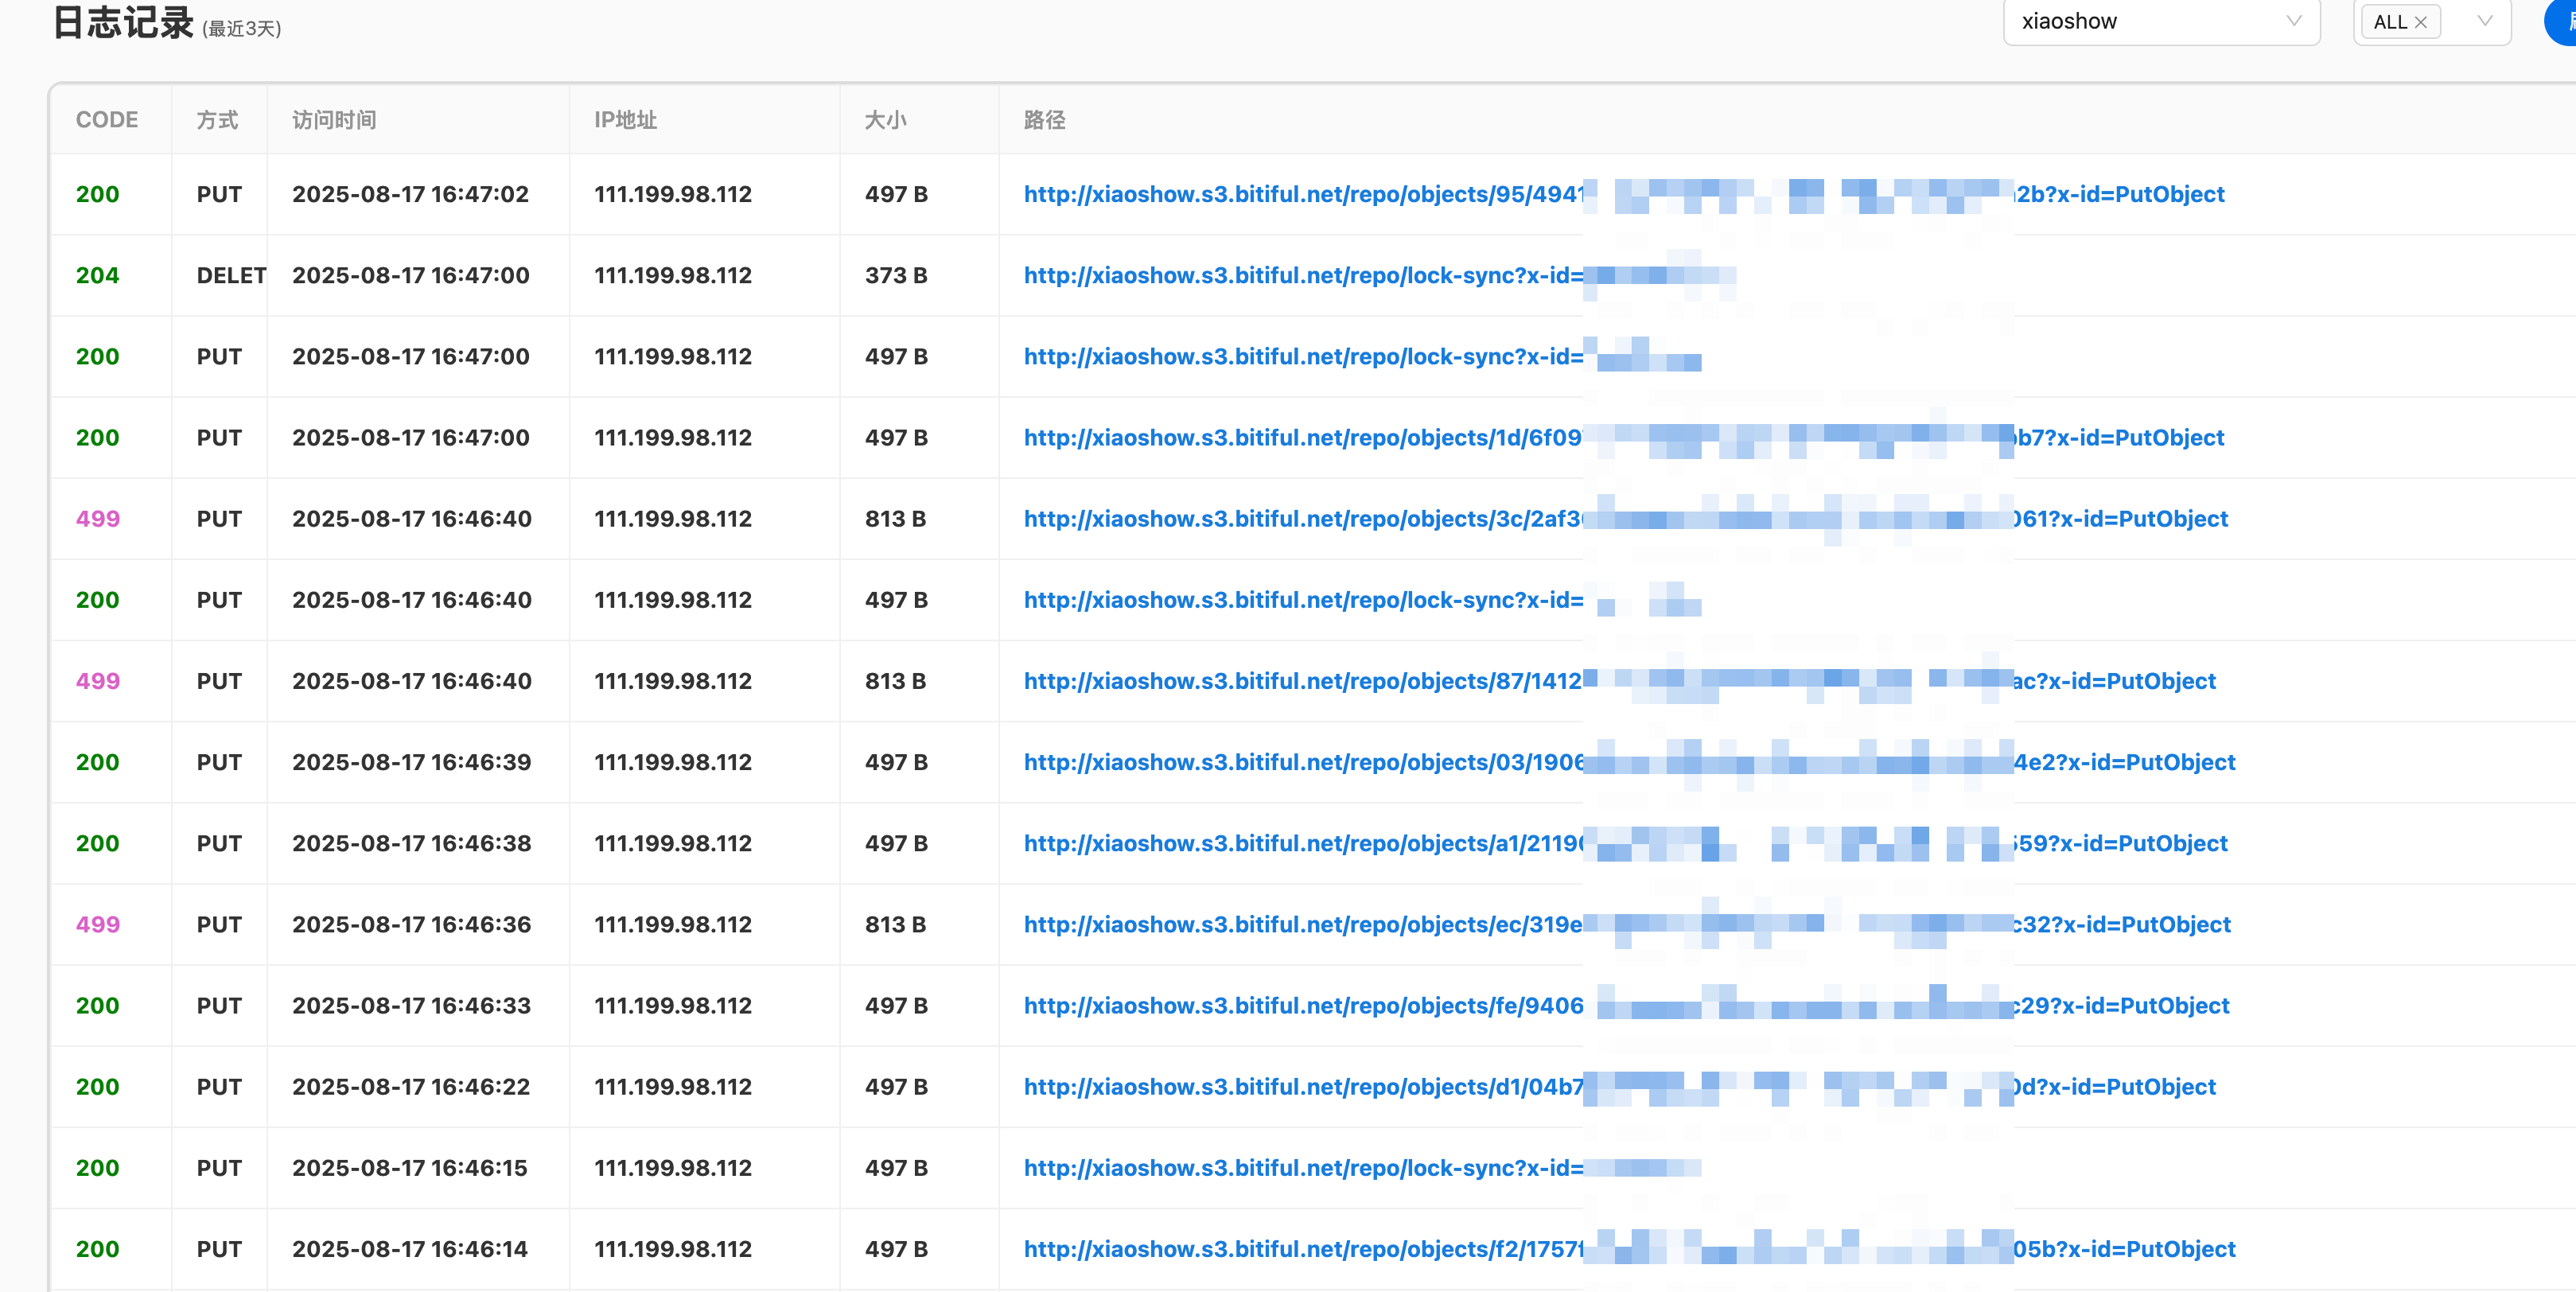Click the IP地址 column header
The height and width of the screenshot is (1292, 2576).
625,120
